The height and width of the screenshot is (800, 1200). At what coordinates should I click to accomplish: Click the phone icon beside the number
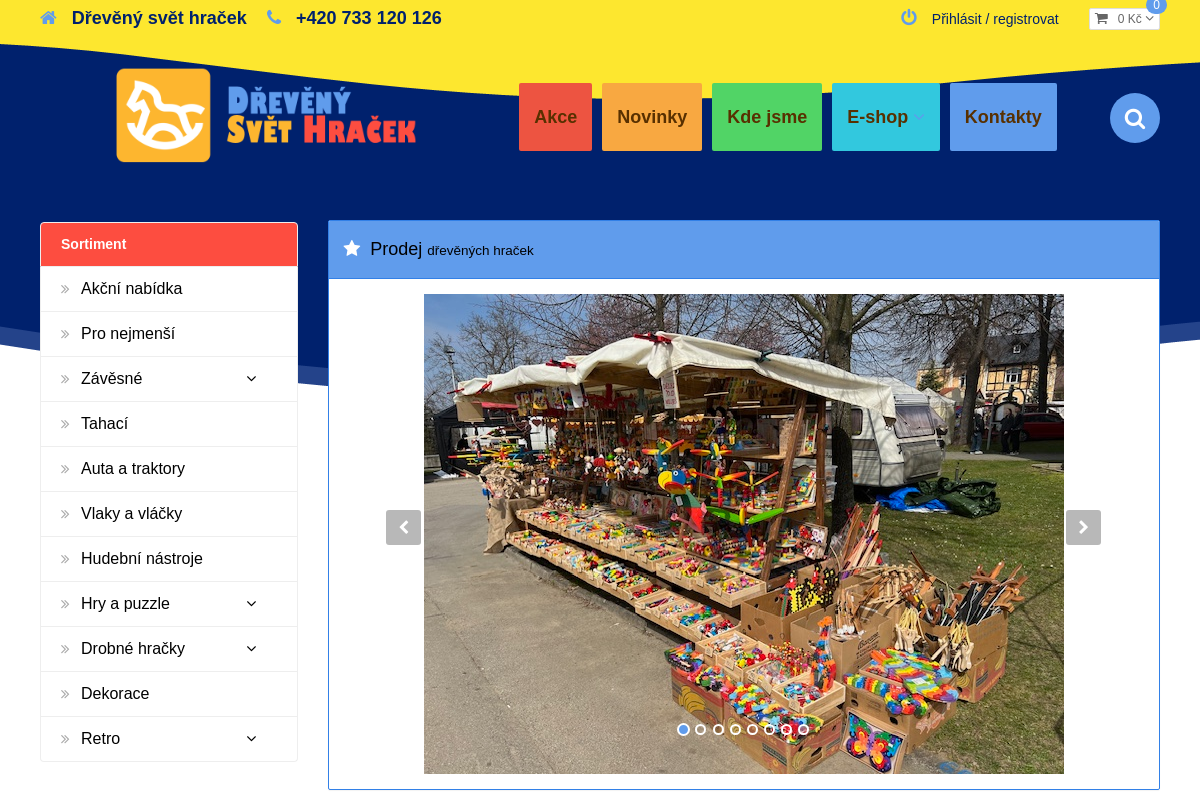point(274,18)
